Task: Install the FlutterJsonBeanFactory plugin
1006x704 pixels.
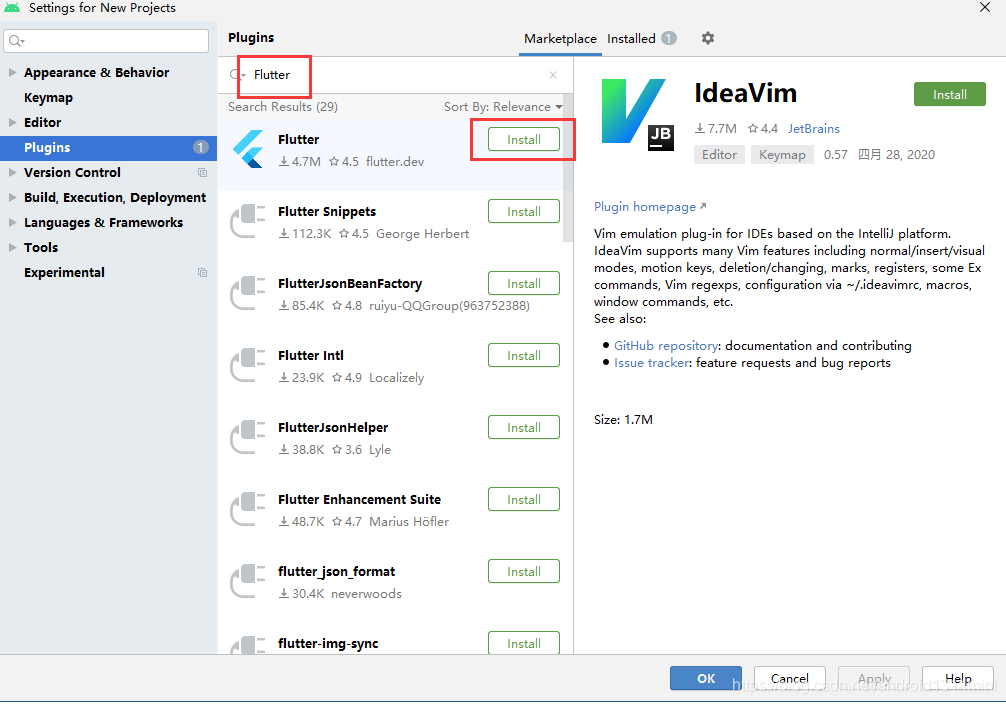Action: point(524,283)
